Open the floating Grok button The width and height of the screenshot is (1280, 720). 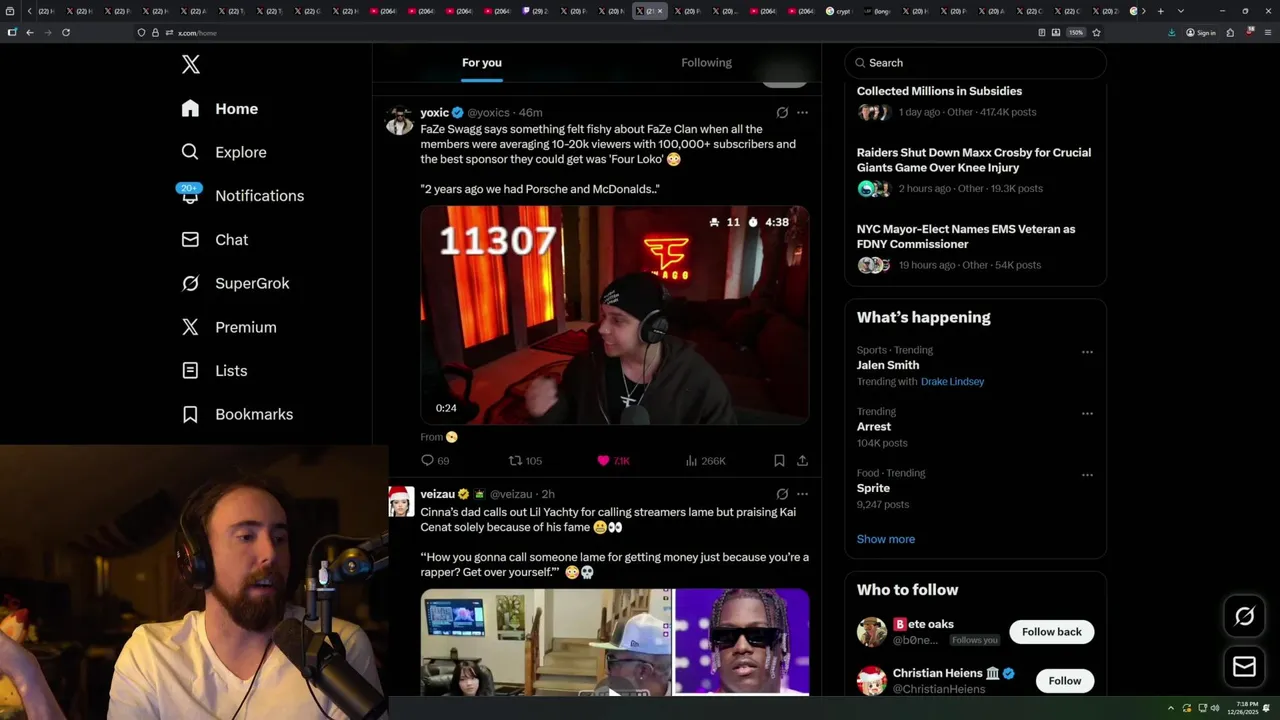(x=1244, y=617)
